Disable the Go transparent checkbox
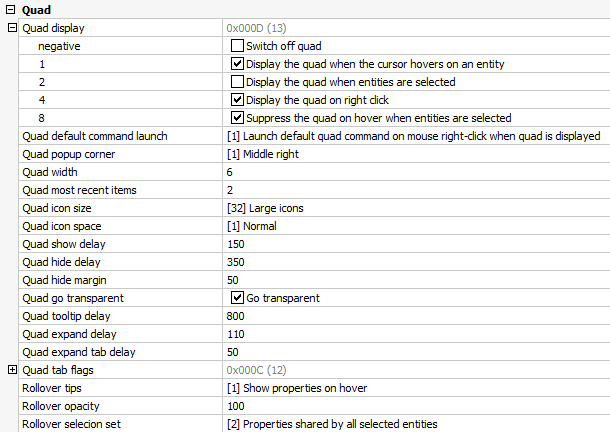Image resolution: width=610 pixels, height=432 pixels. 237,298
